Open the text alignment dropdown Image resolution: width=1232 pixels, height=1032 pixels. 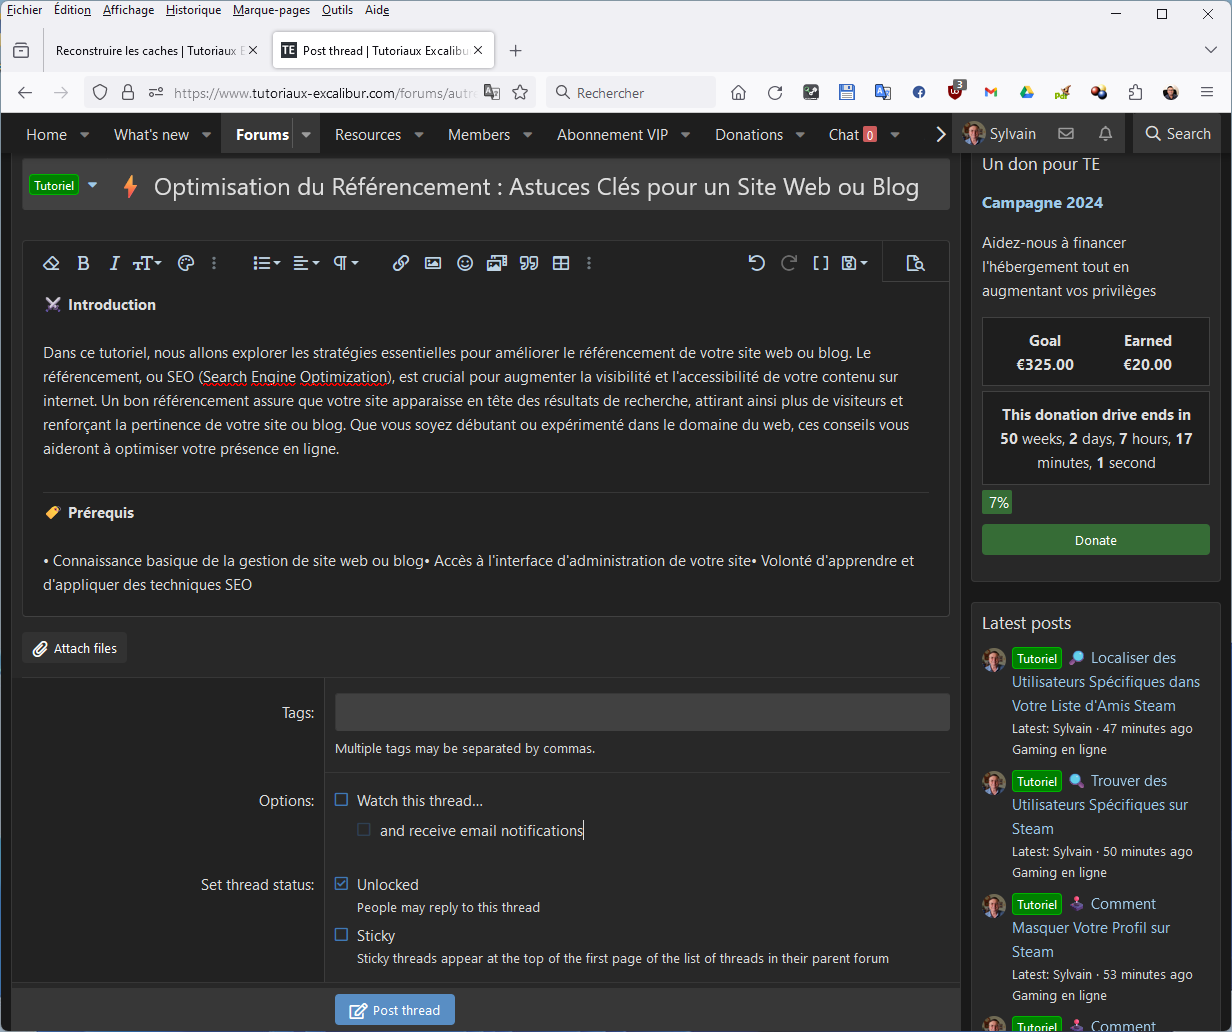click(x=306, y=263)
